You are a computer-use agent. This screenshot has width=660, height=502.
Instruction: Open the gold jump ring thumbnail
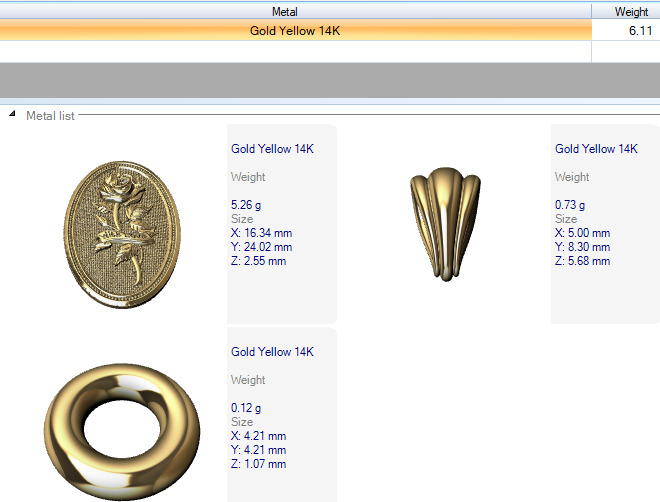[122, 431]
